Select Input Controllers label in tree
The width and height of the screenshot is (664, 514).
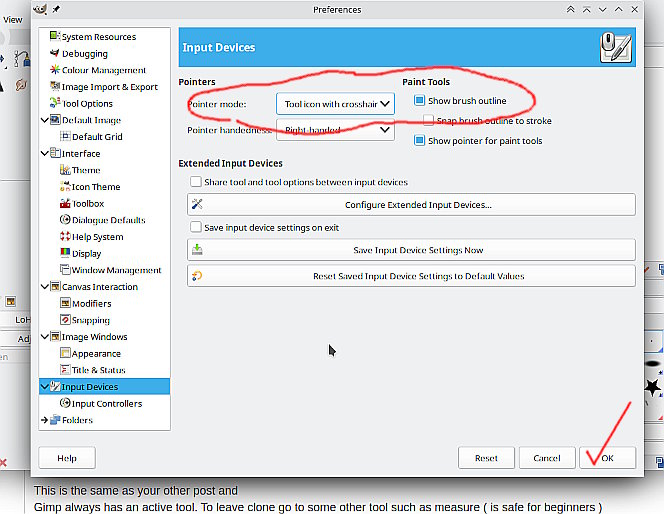click(x=107, y=403)
